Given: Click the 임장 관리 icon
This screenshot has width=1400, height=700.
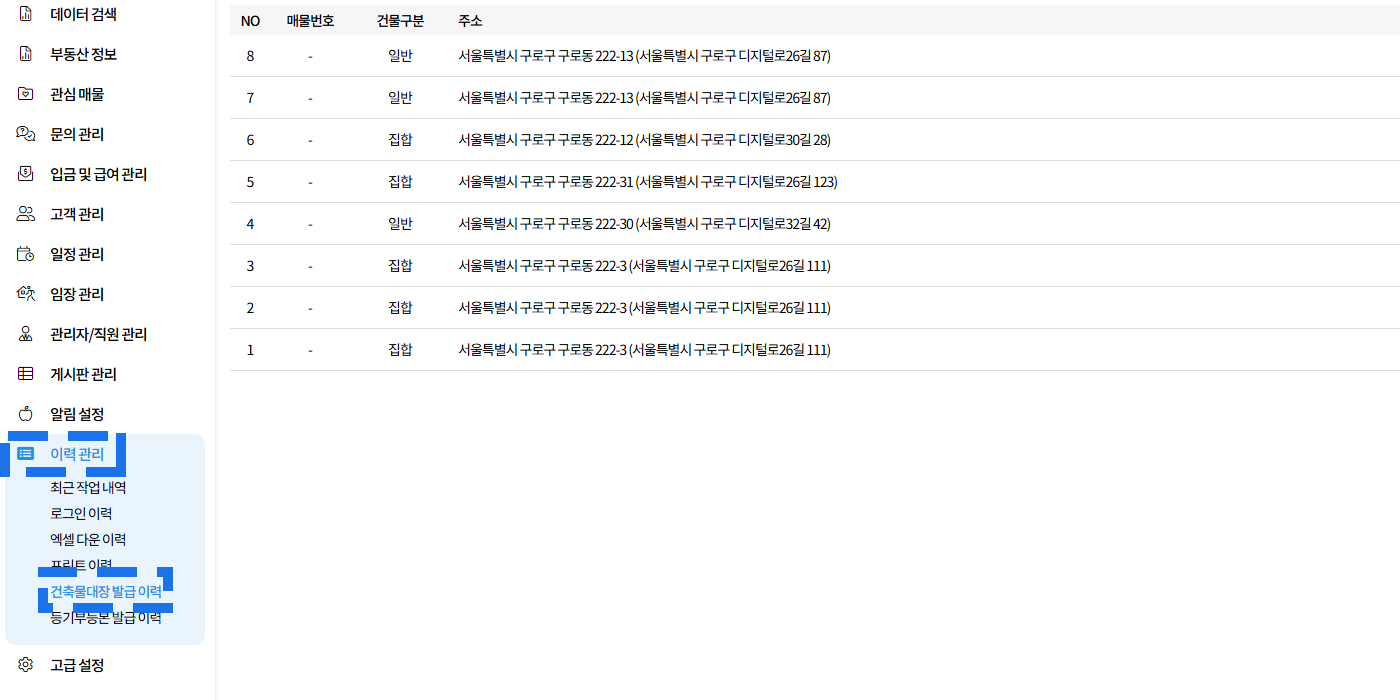Looking at the screenshot, I should 26,294.
